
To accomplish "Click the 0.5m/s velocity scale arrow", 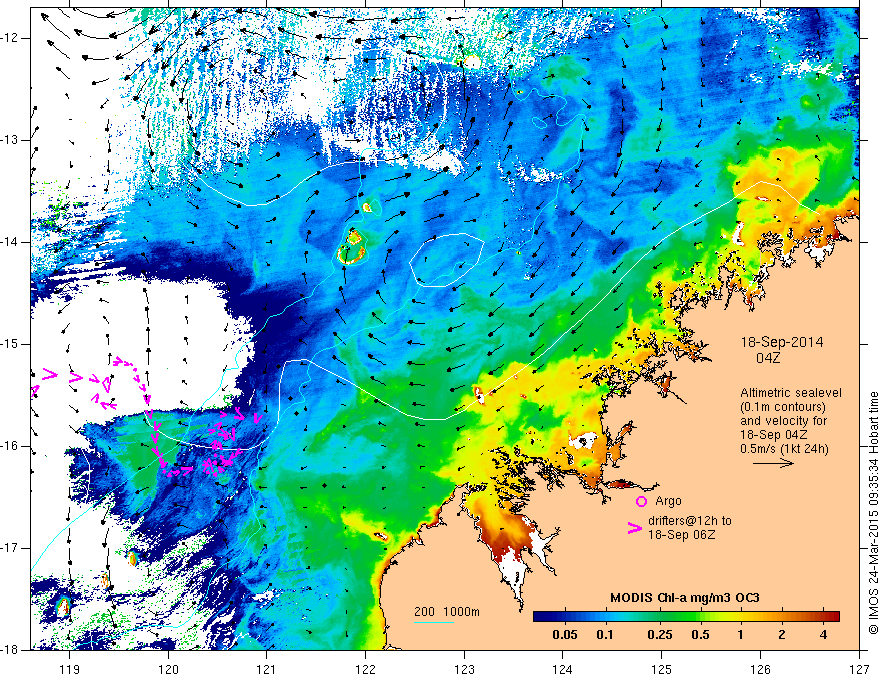I will coord(773,463).
